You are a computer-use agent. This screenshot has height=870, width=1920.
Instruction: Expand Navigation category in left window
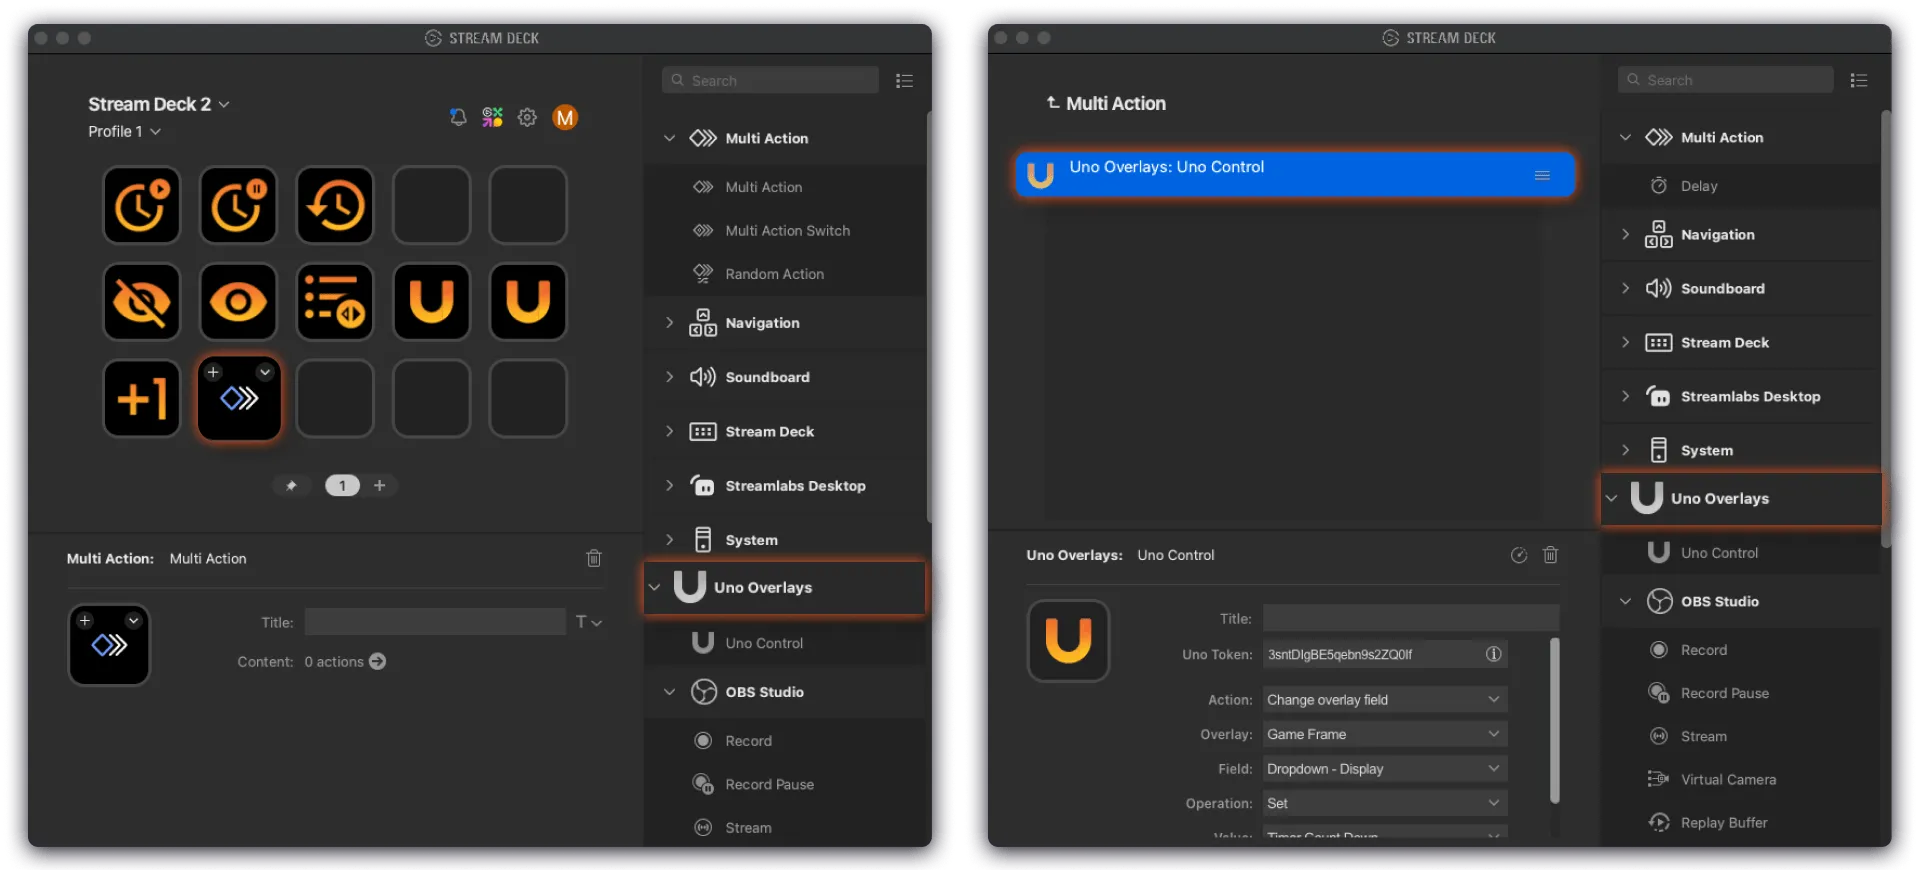click(669, 322)
